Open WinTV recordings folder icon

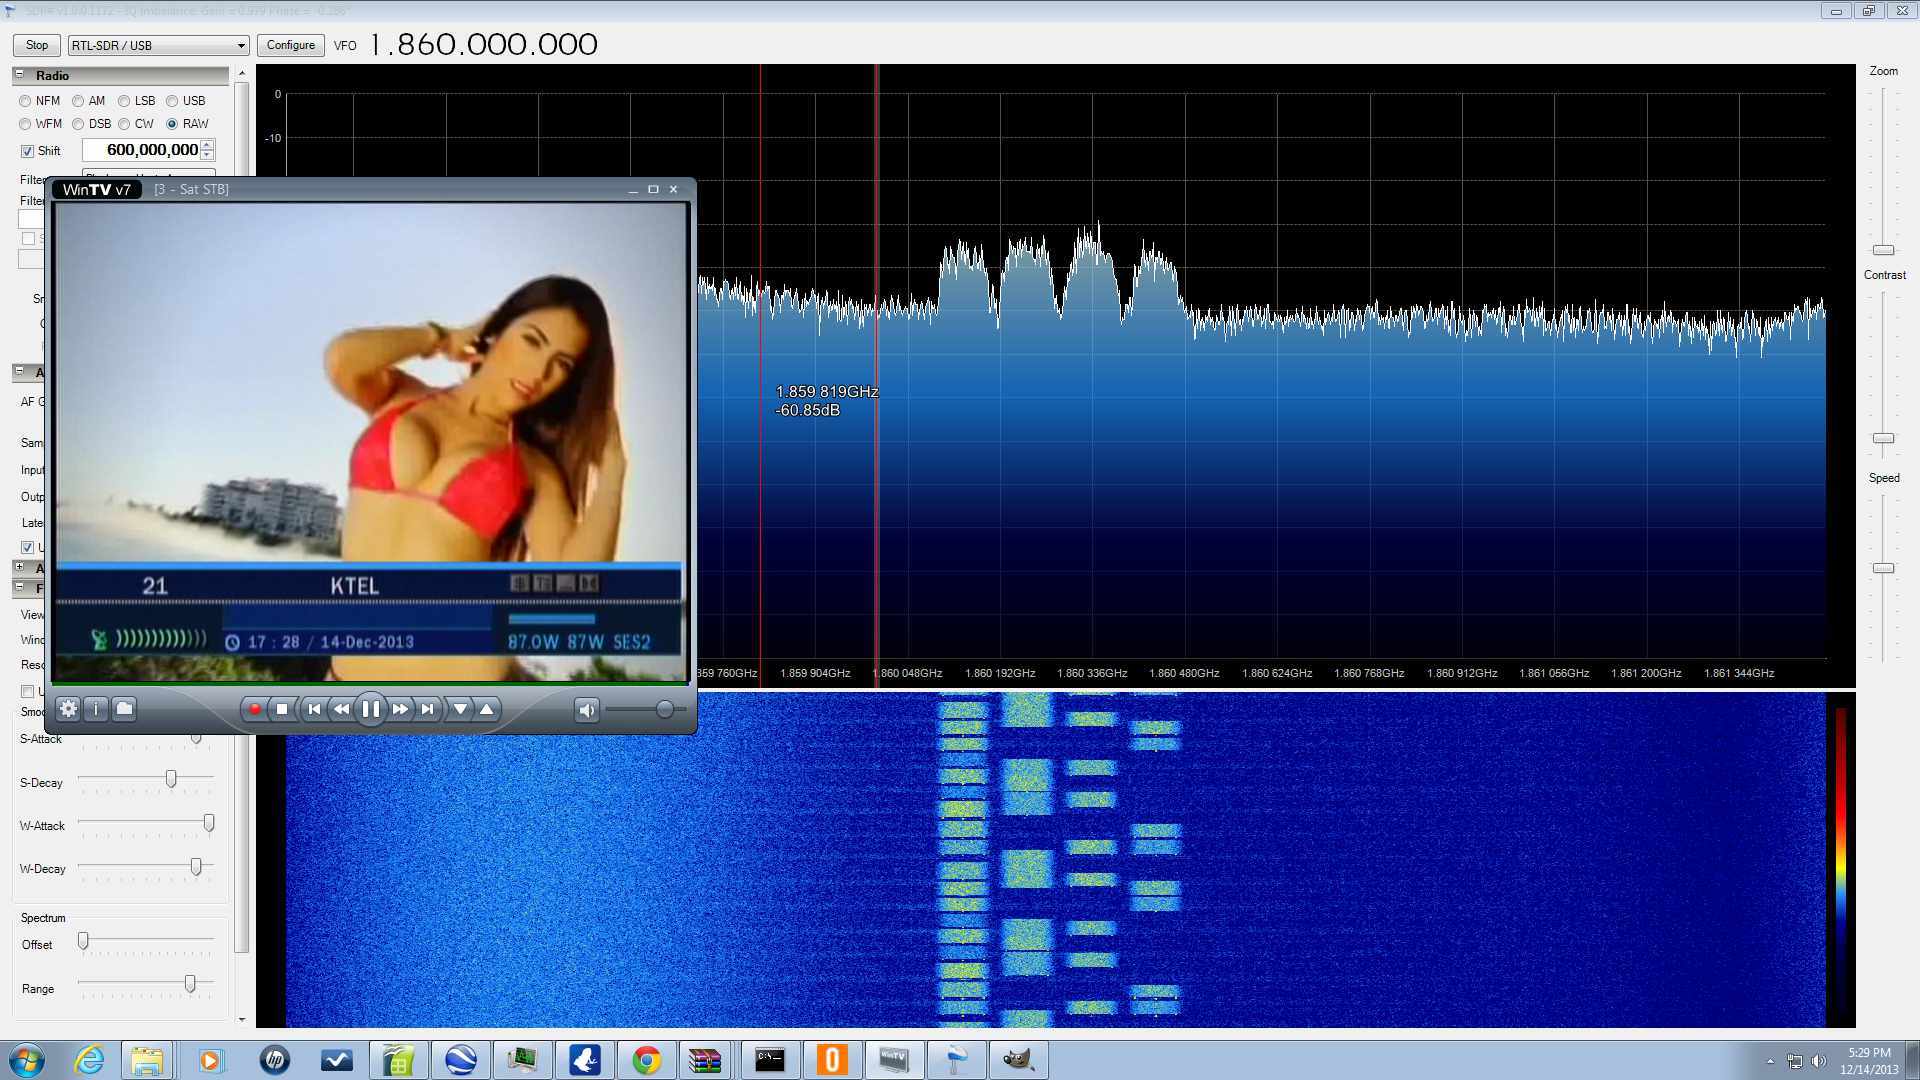[x=124, y=709]
